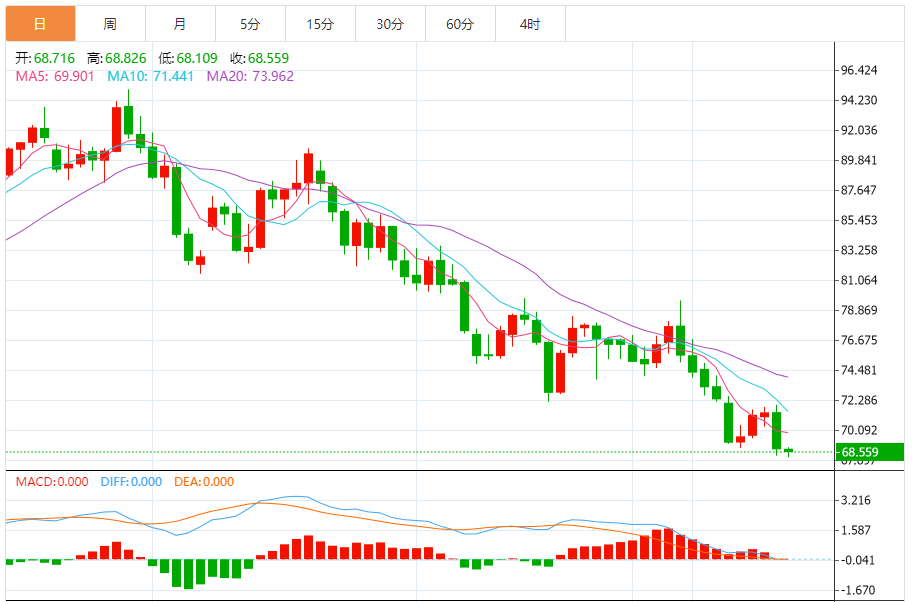This screenshot has width=914, height=602.
Task: Click the DIFF:0.000 indicator label
Action: [131, 482]
